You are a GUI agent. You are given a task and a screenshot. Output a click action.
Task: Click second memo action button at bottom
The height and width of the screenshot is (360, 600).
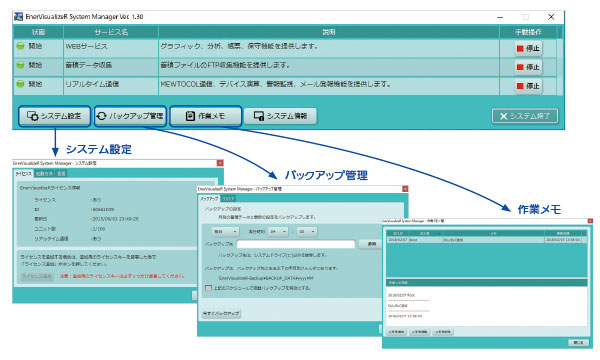pyautogui.click(x=420, y=332)
